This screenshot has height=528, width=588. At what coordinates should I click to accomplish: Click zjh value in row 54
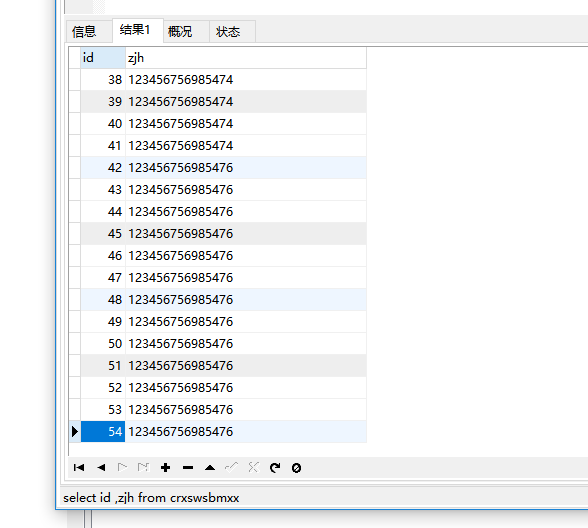click(x=246, y=432)
